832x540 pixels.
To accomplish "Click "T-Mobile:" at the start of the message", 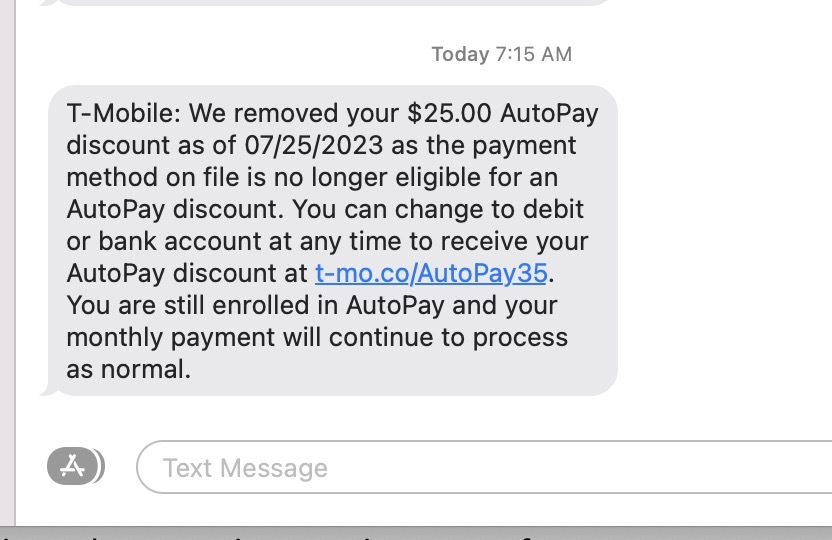I will (x=121, y=112).
